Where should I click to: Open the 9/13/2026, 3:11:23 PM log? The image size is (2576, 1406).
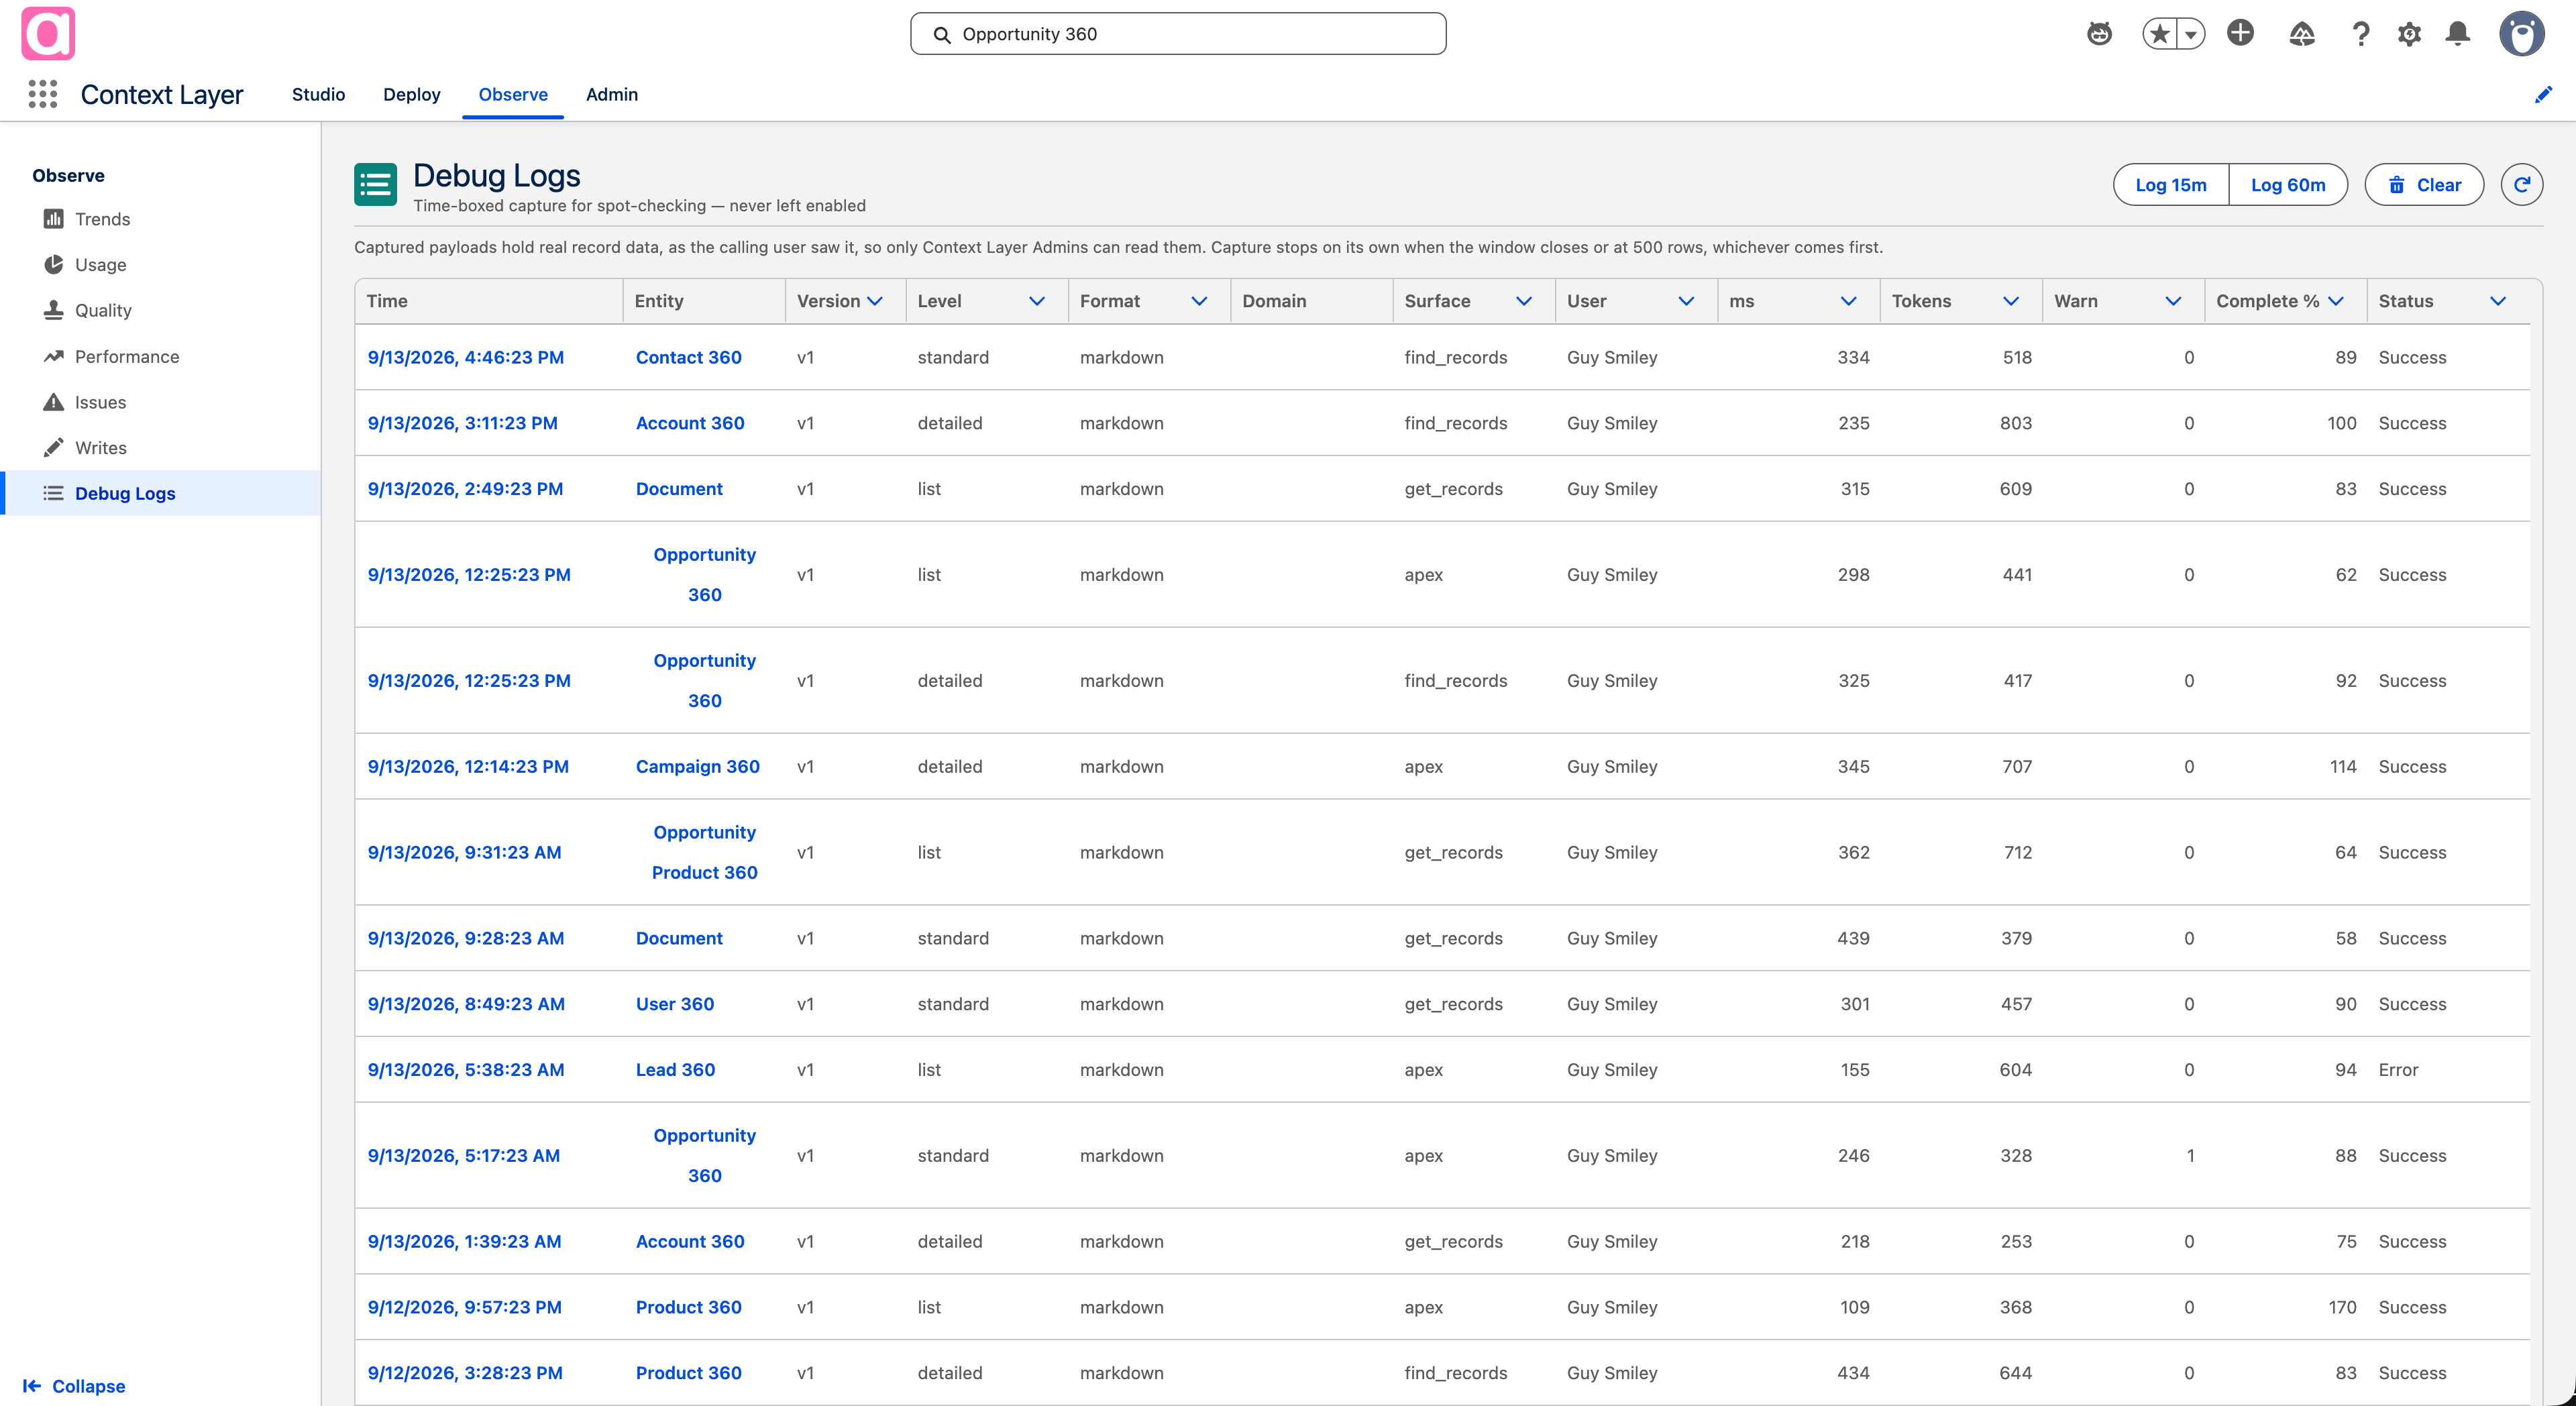pos(462,423)
